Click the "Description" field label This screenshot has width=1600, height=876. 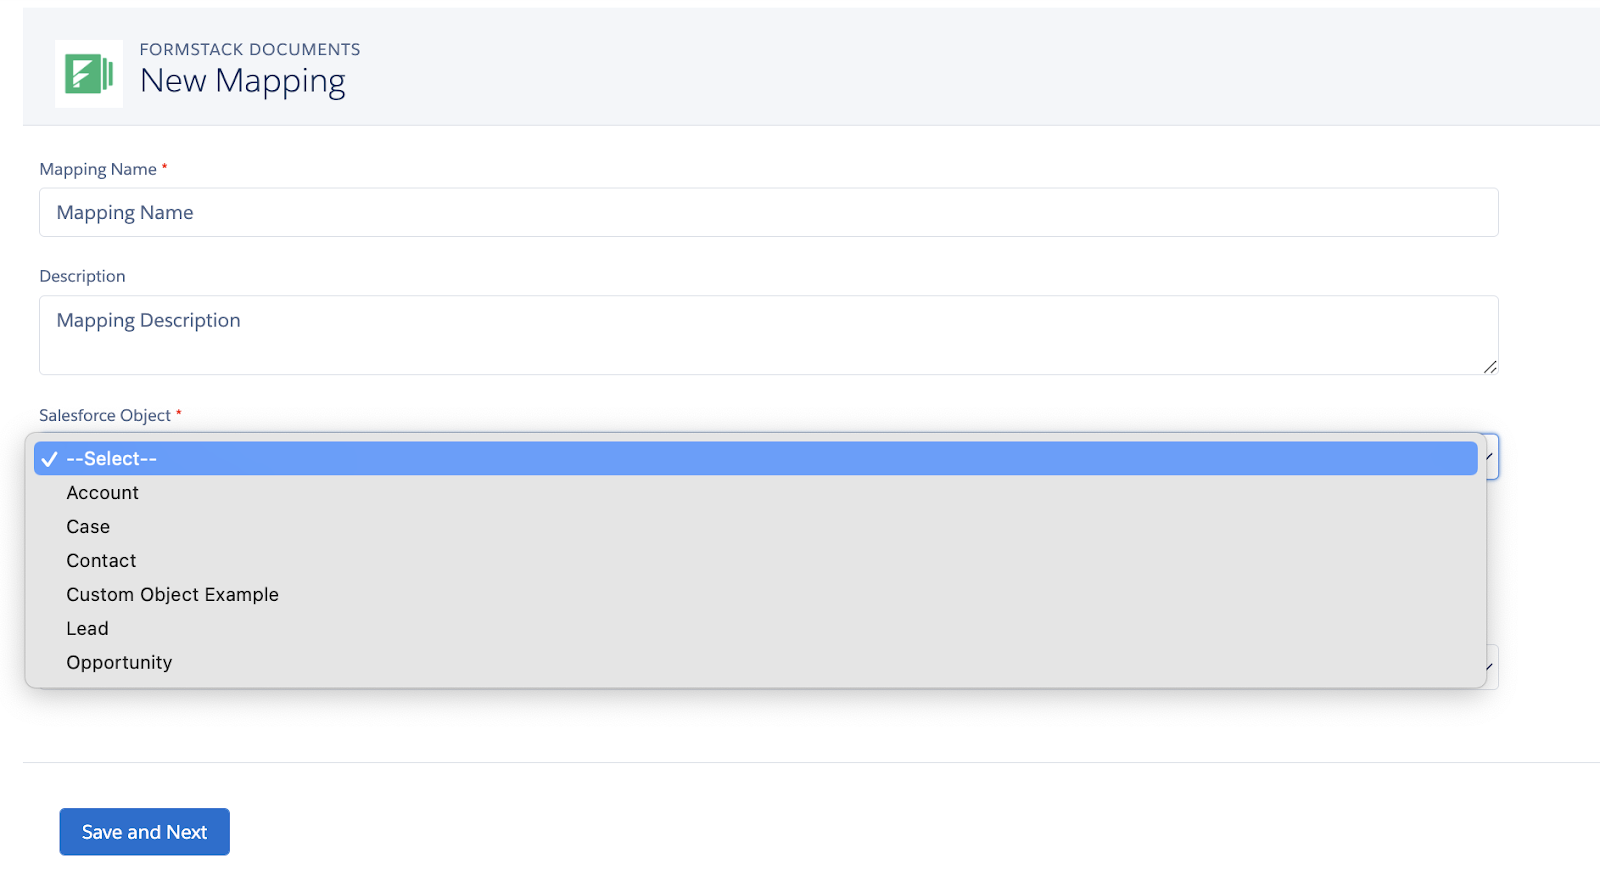tap(82, 276)
